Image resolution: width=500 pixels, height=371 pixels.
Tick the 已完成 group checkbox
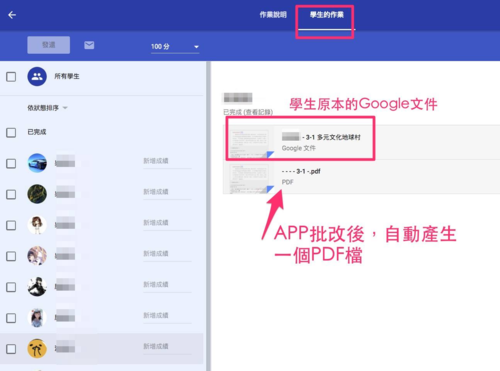11,133
